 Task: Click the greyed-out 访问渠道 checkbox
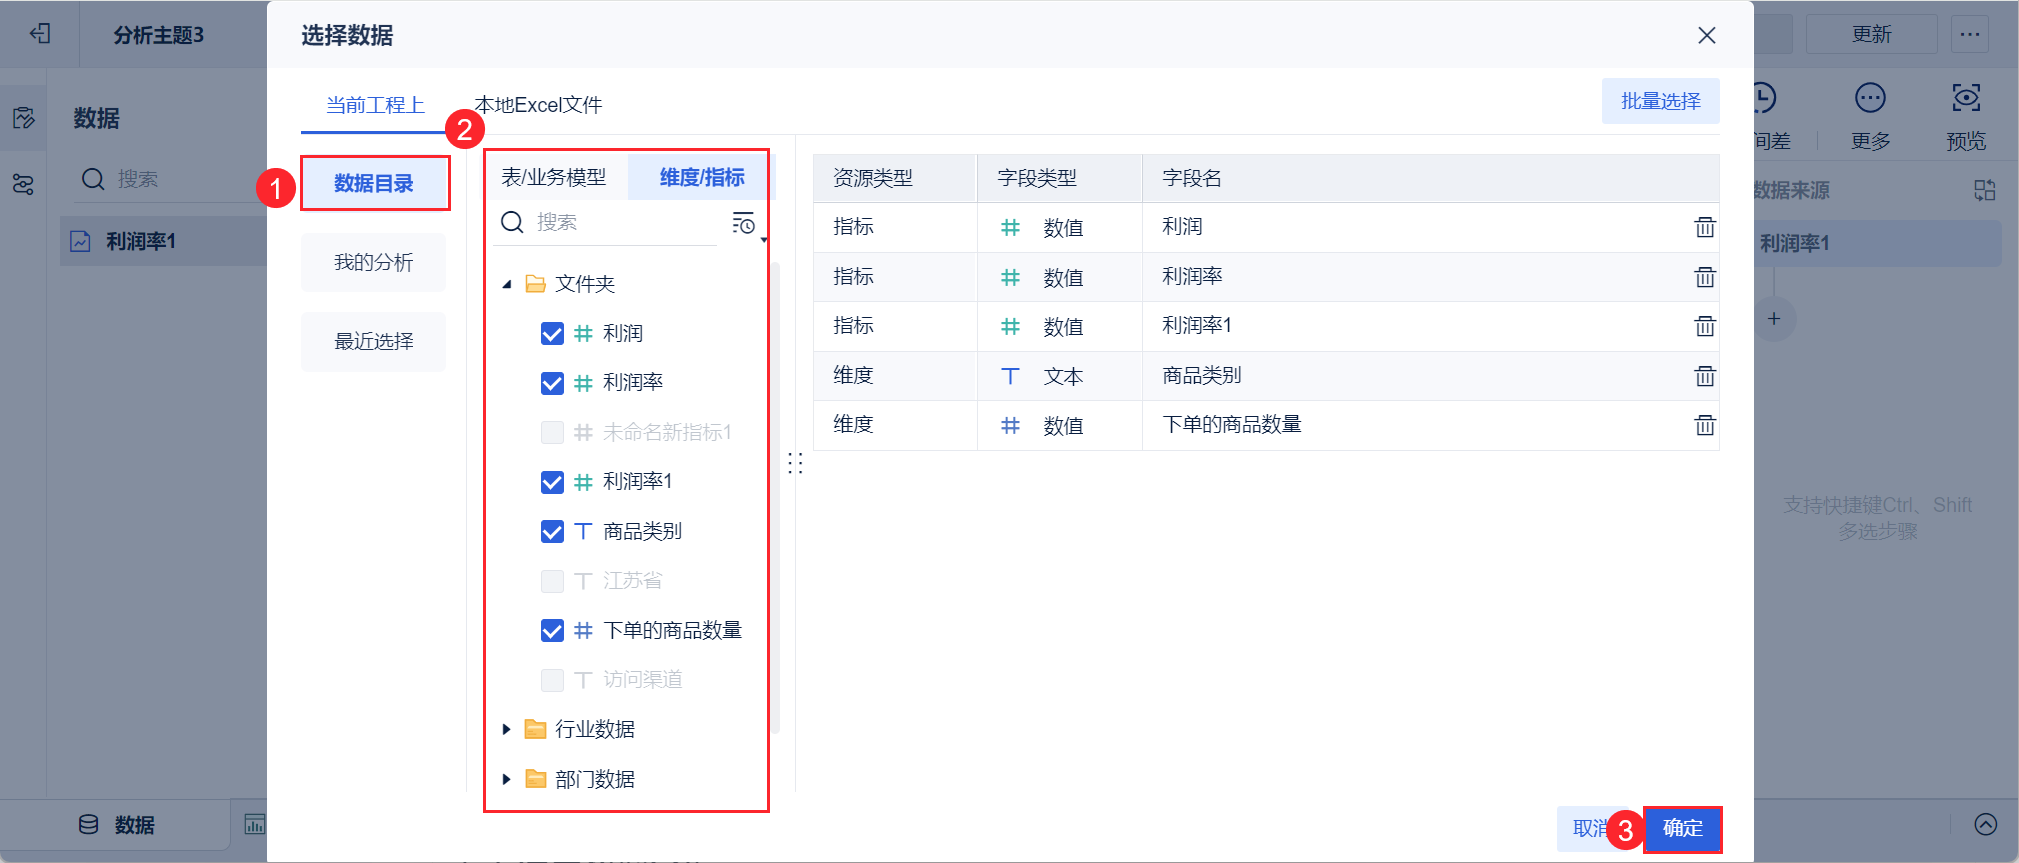pyautogui.click(x=552, y=680)
